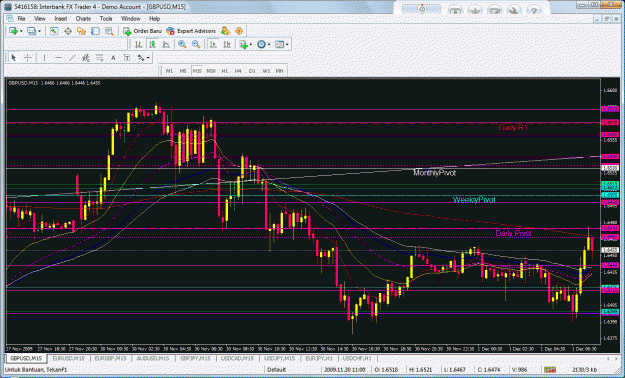Zoom out of the chart
This screenshot has height=378, width=625.
tap(196, 45)
